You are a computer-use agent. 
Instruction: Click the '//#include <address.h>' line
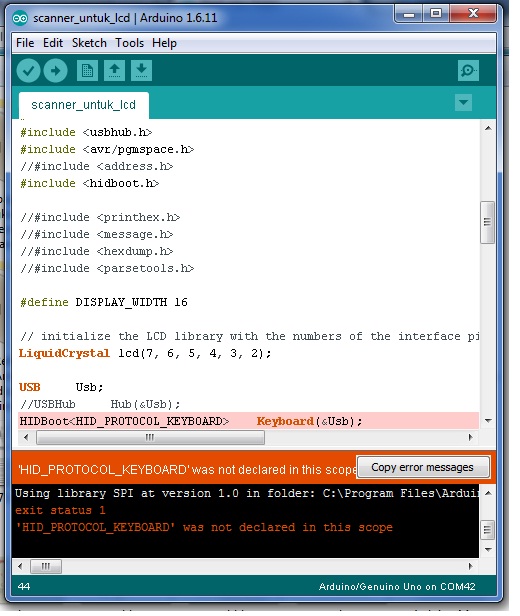click(x=97, y=167)
